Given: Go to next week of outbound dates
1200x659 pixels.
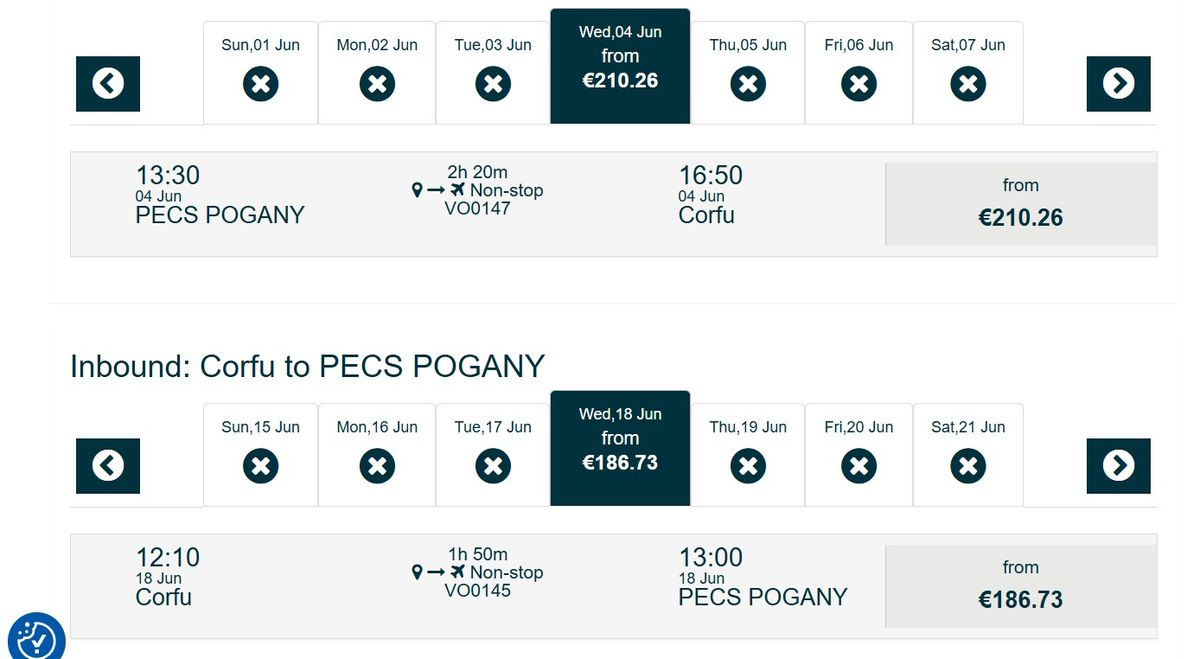Looking at the screenshot, I should click(x=1118, y=84).
